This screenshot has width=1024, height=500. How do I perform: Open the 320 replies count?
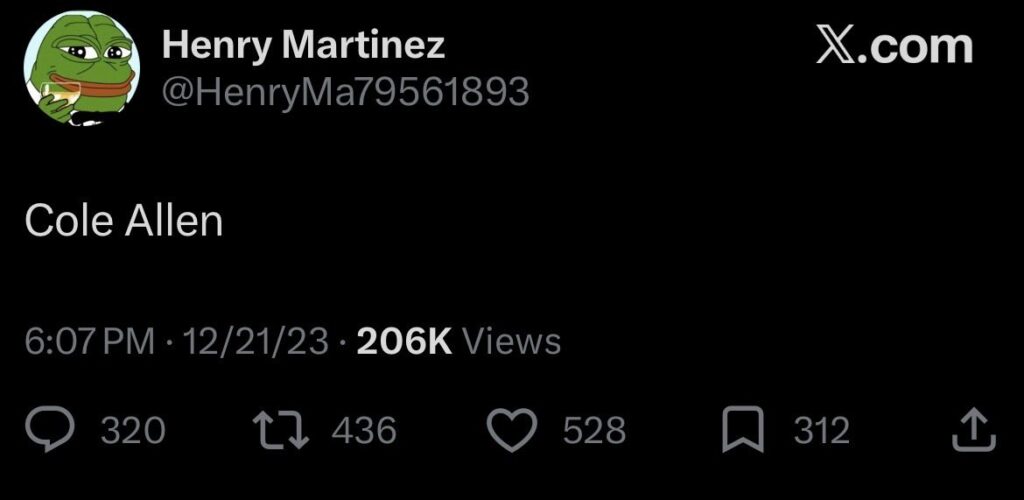134,431
